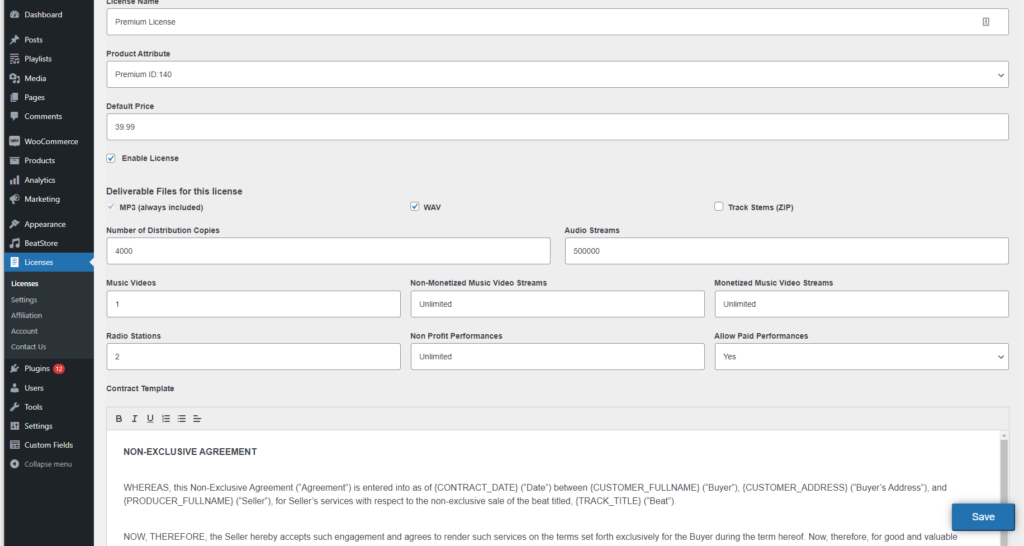The width and height of the screenshot is (1024, 546).
Task: Click the text alignment icon in editor
Action: pyautogui.click(x=197, y=418)
